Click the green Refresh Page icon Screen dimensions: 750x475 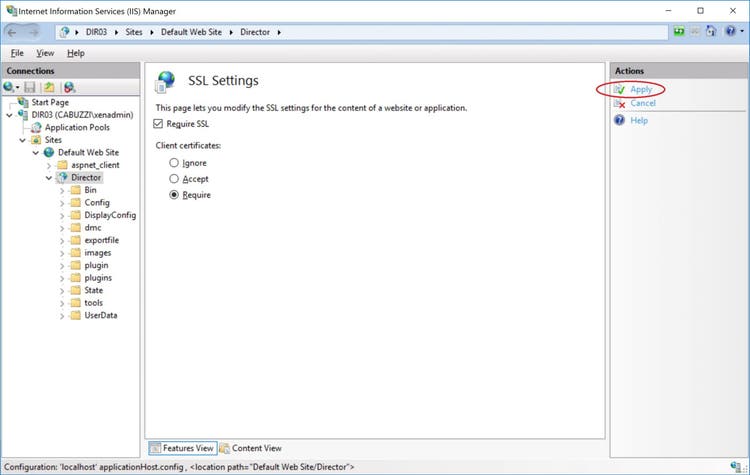[679, 32]
